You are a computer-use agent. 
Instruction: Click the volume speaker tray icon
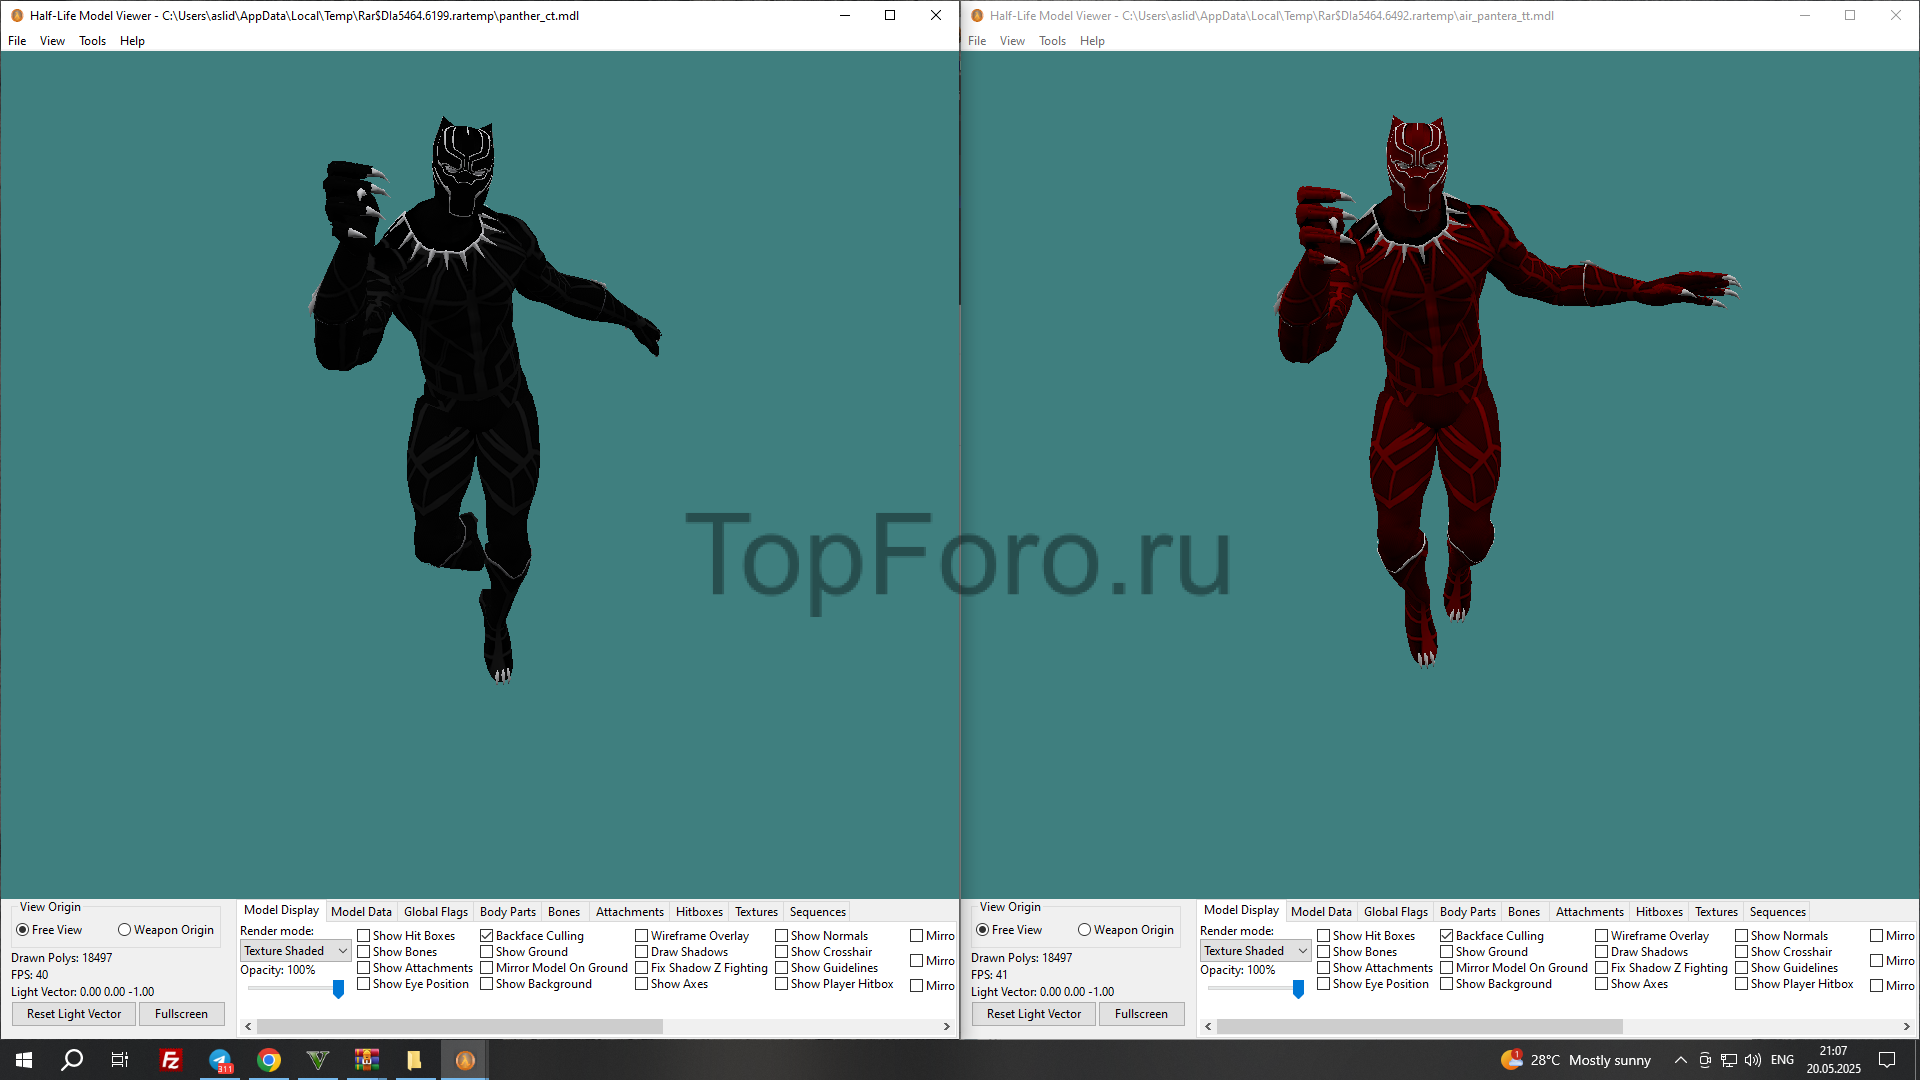(x=1752, y=1060)
